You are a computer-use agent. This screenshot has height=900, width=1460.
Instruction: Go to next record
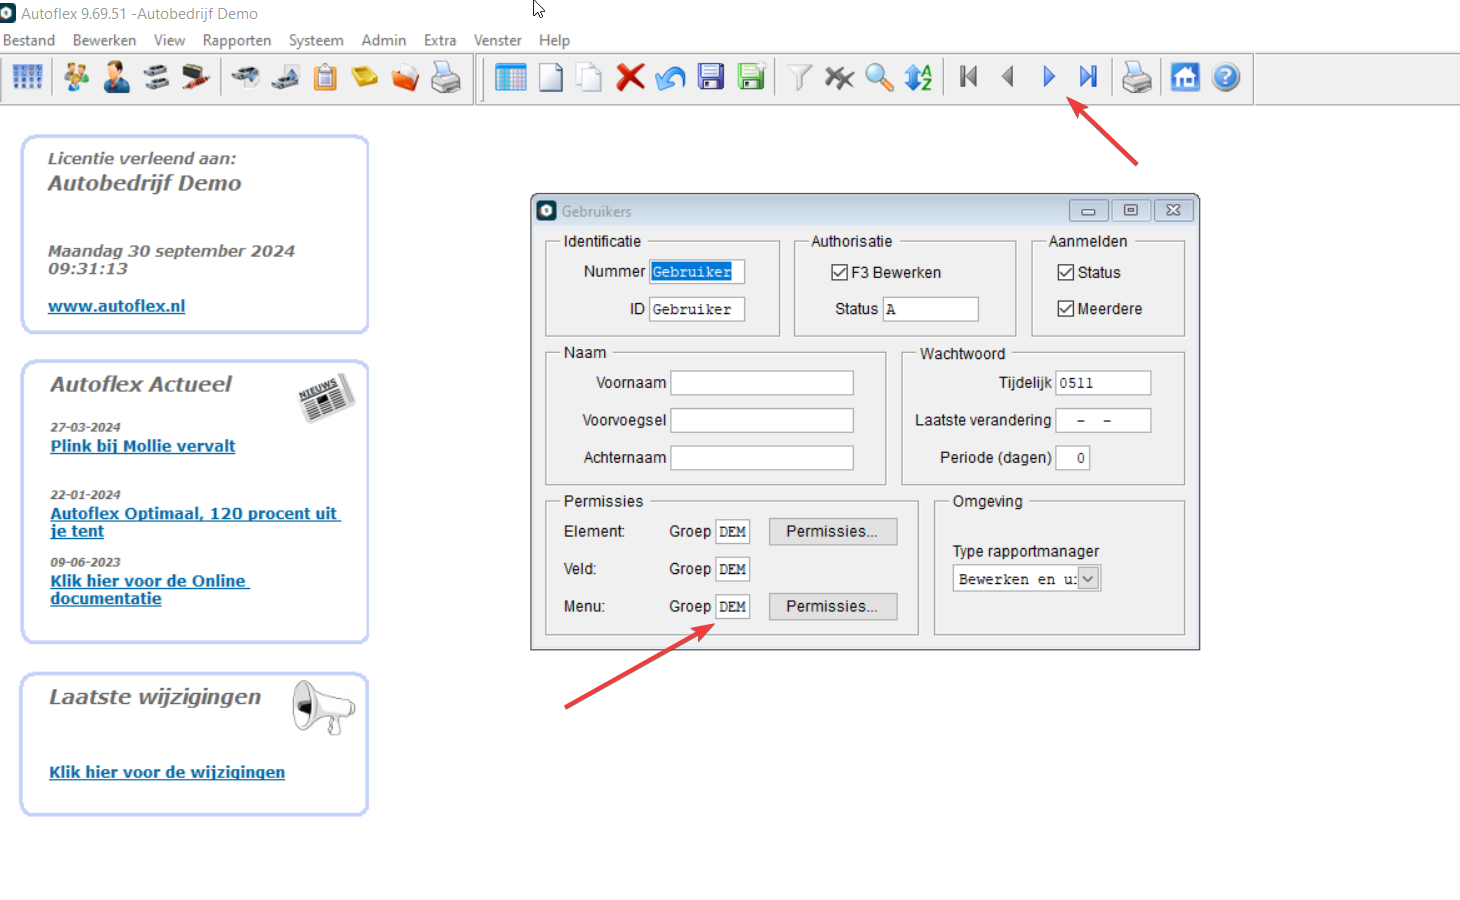[1048, 76]
